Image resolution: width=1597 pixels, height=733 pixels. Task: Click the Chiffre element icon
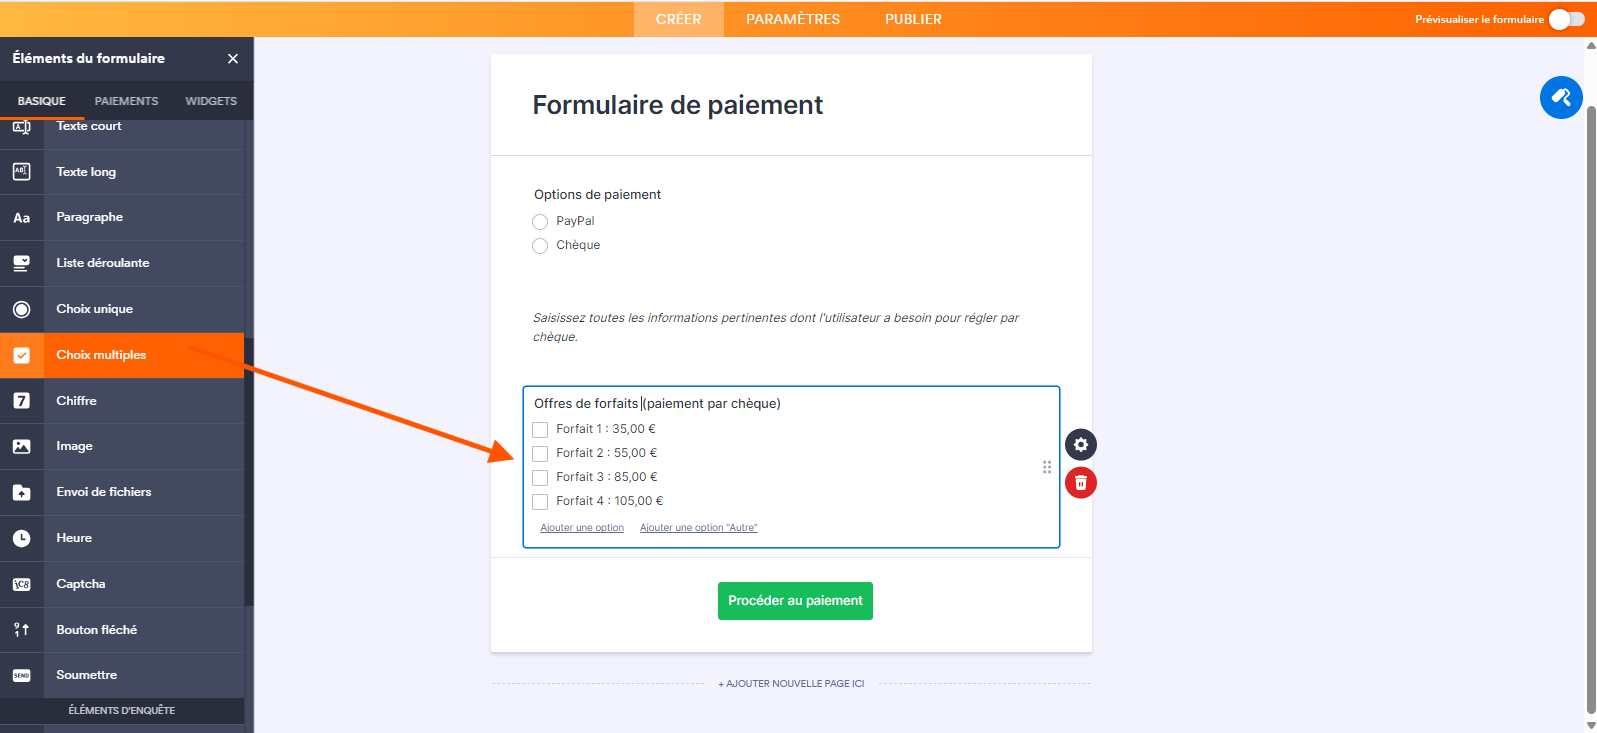[22, 401]
